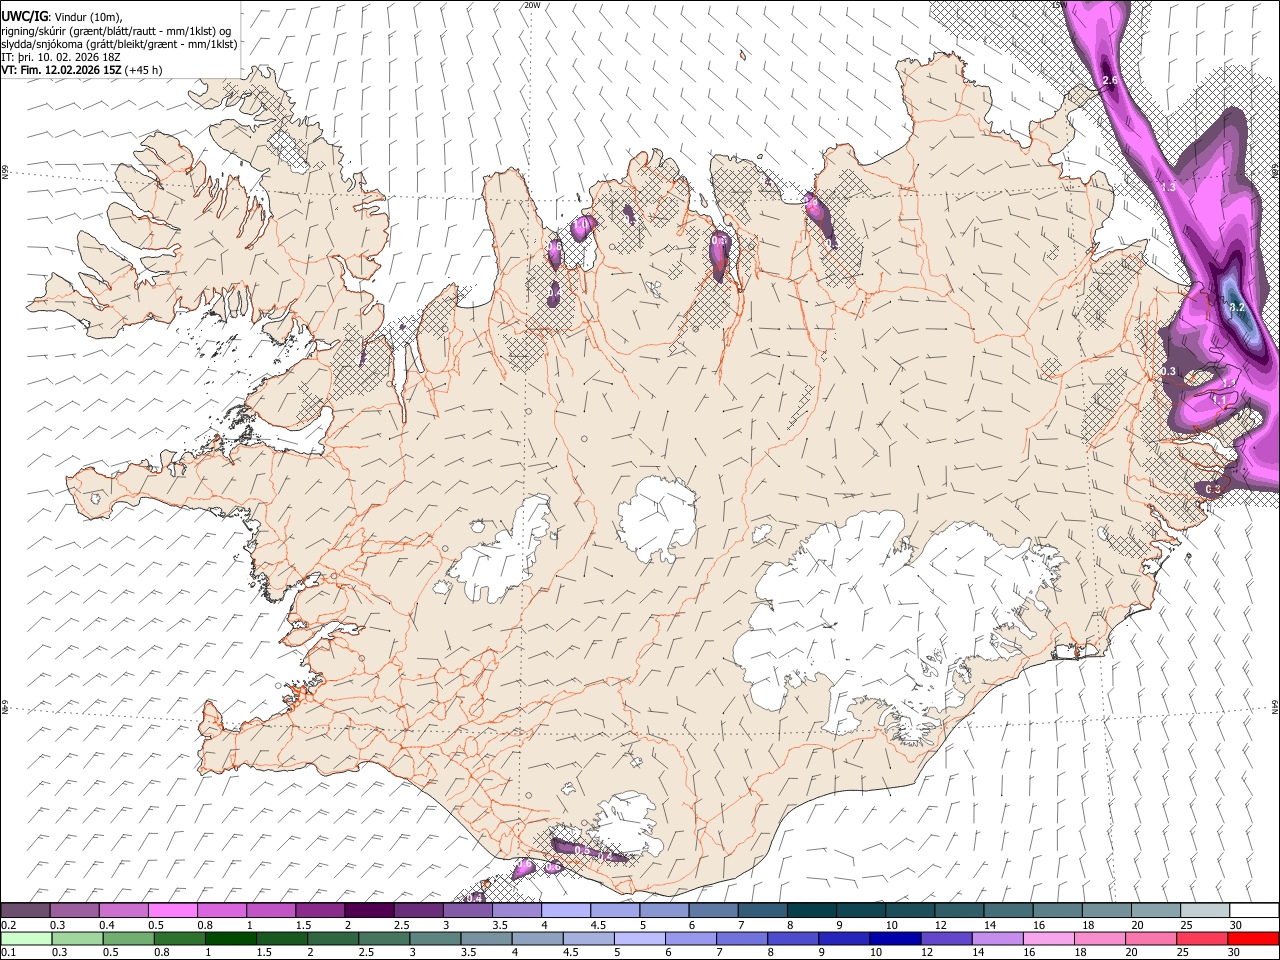Click the Hofsjökull glacier in central Iceland
The height and width of the screenshot is (960, 1280).
pos(657,519)
